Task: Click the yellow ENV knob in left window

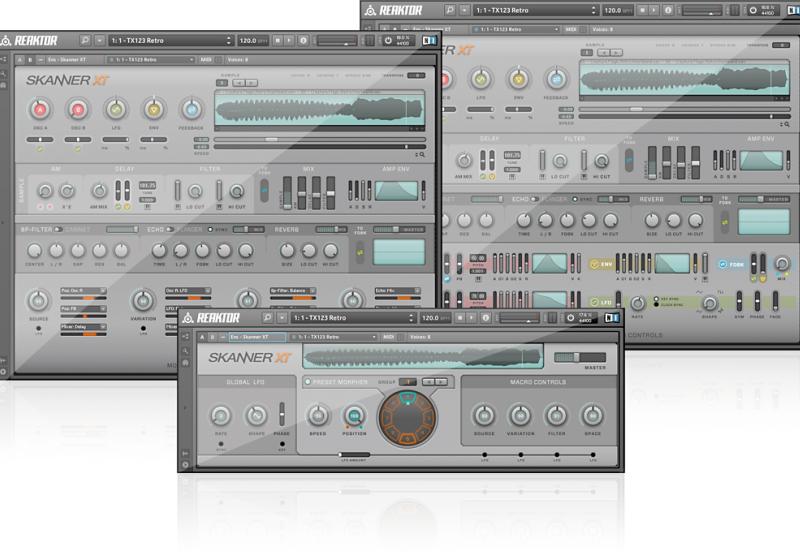Action: pos(154,109)
